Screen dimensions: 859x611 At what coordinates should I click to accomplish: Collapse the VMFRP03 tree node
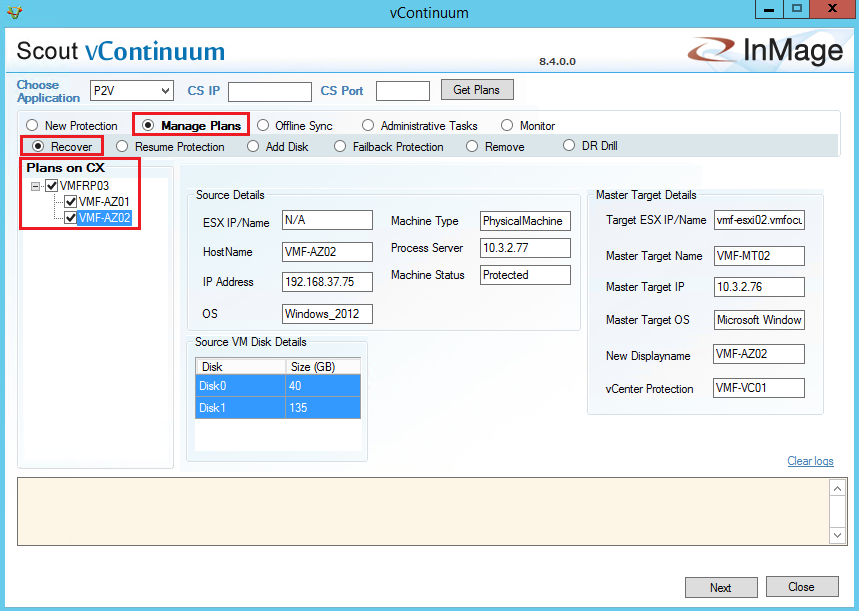coord(36,185)
